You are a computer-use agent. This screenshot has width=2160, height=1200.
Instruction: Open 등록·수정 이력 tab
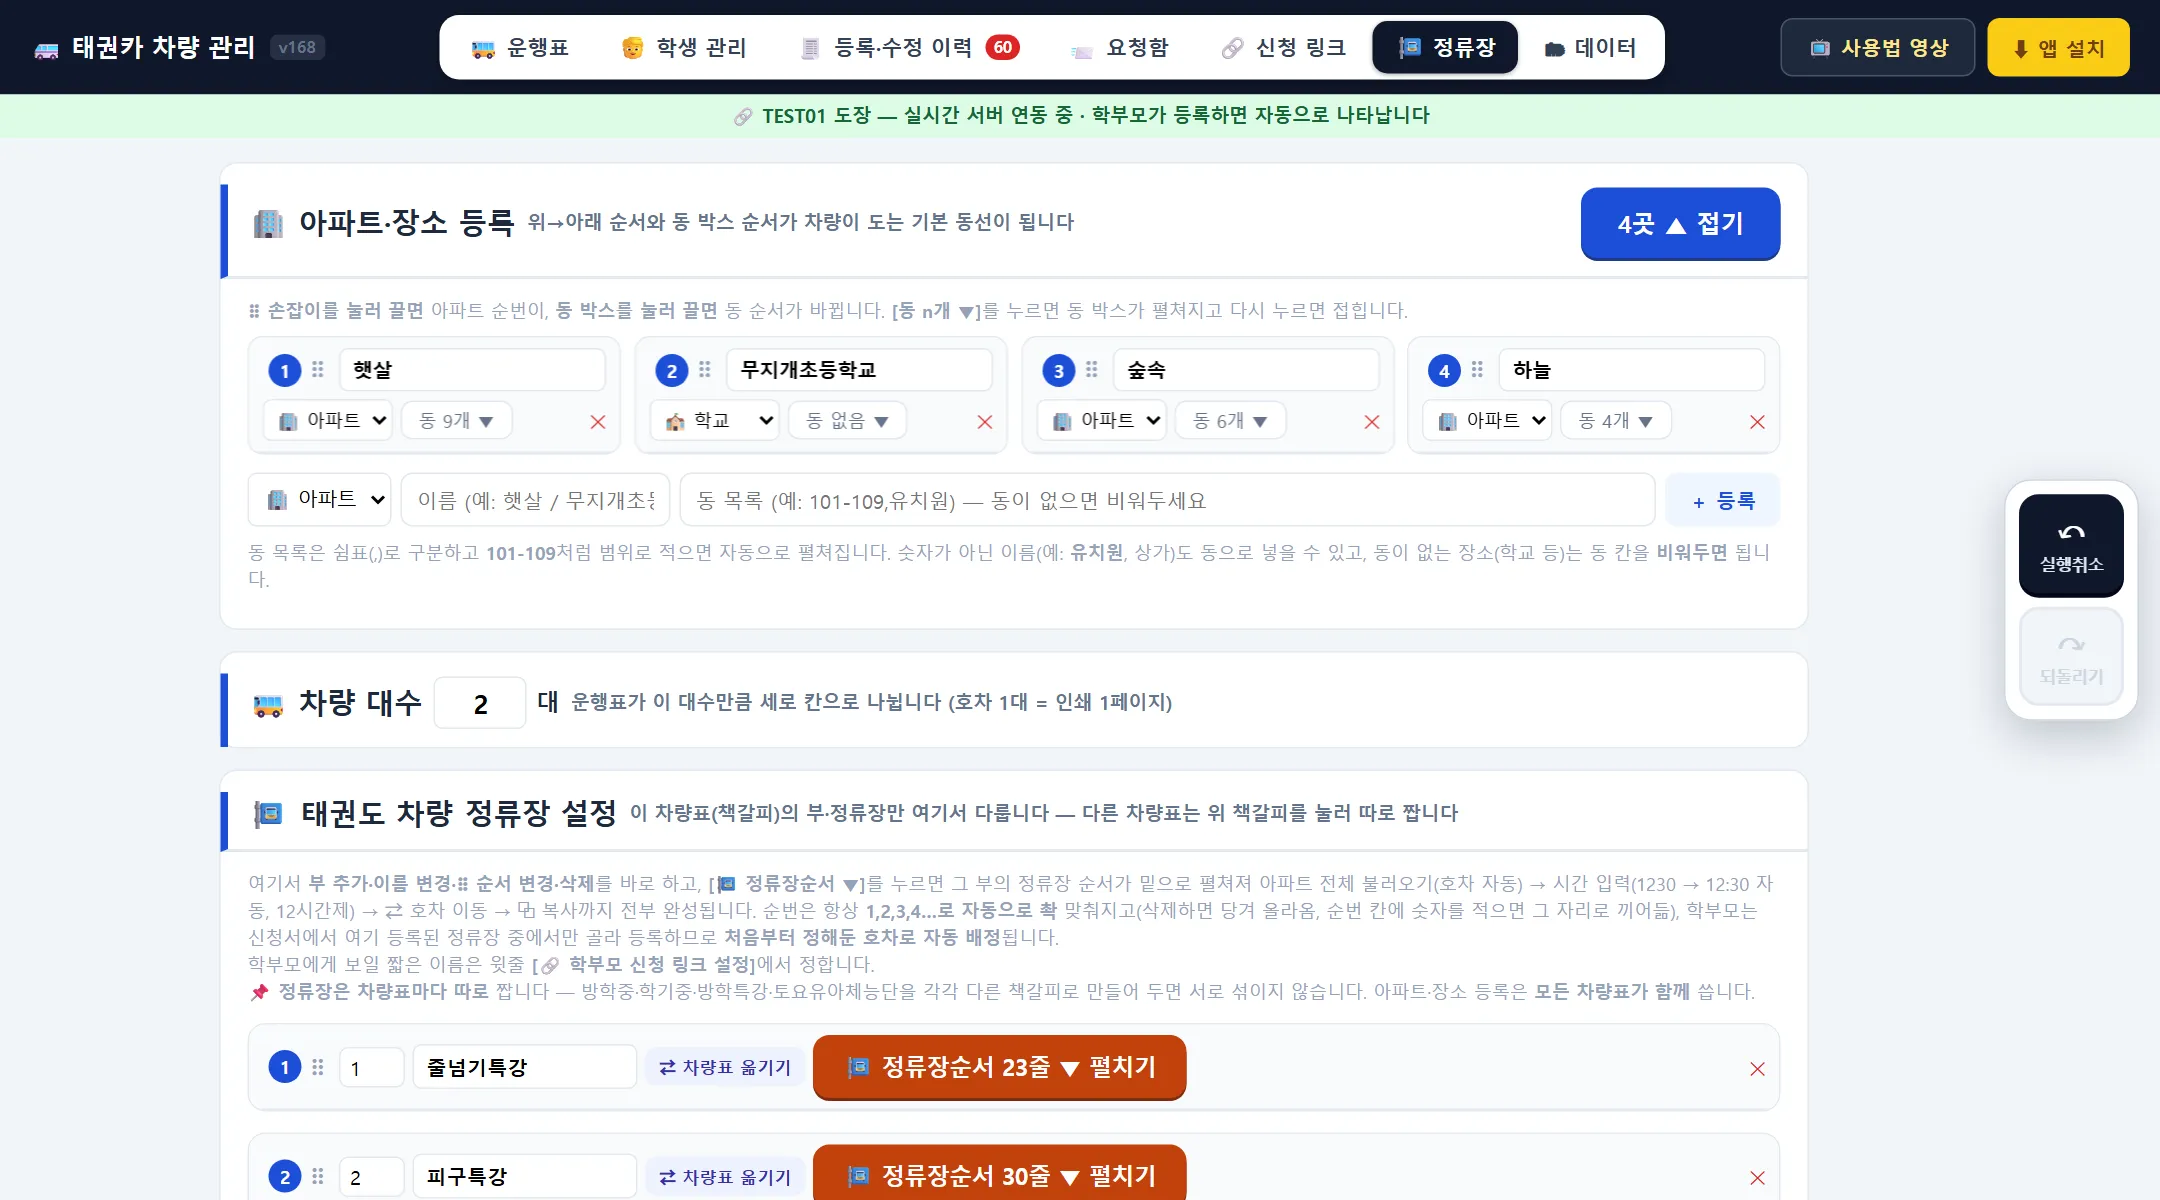909,47
